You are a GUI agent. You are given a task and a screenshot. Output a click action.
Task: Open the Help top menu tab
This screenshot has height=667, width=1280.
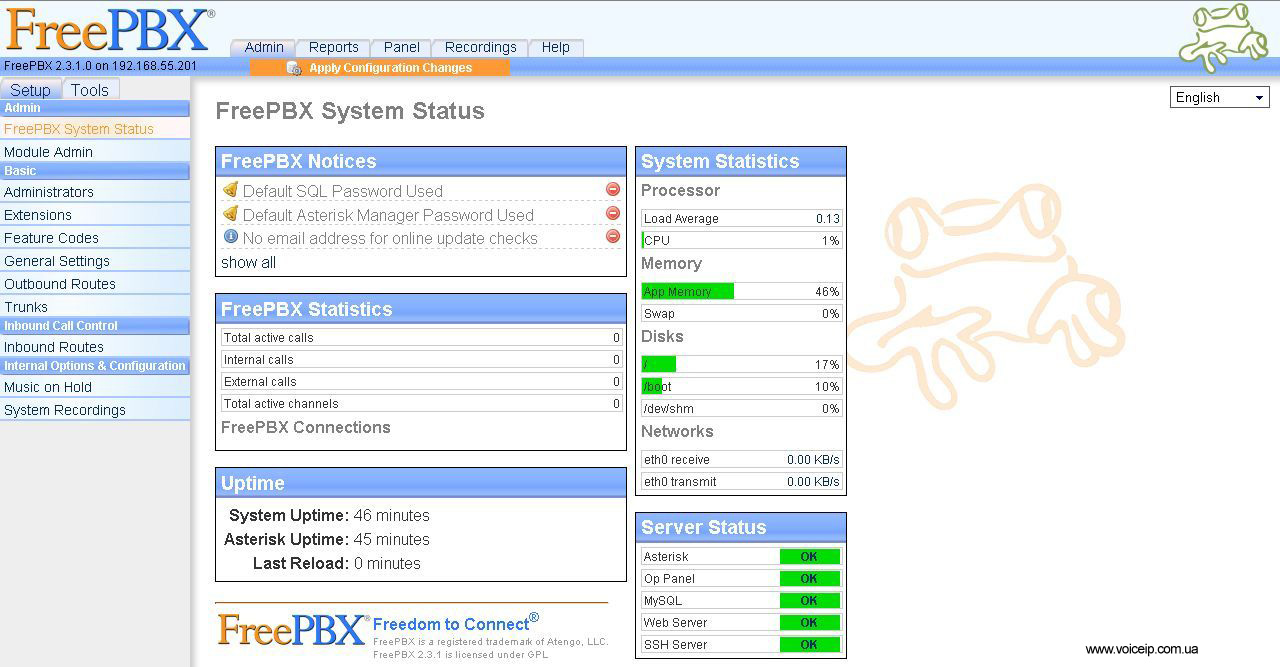(x=556, y=47)
